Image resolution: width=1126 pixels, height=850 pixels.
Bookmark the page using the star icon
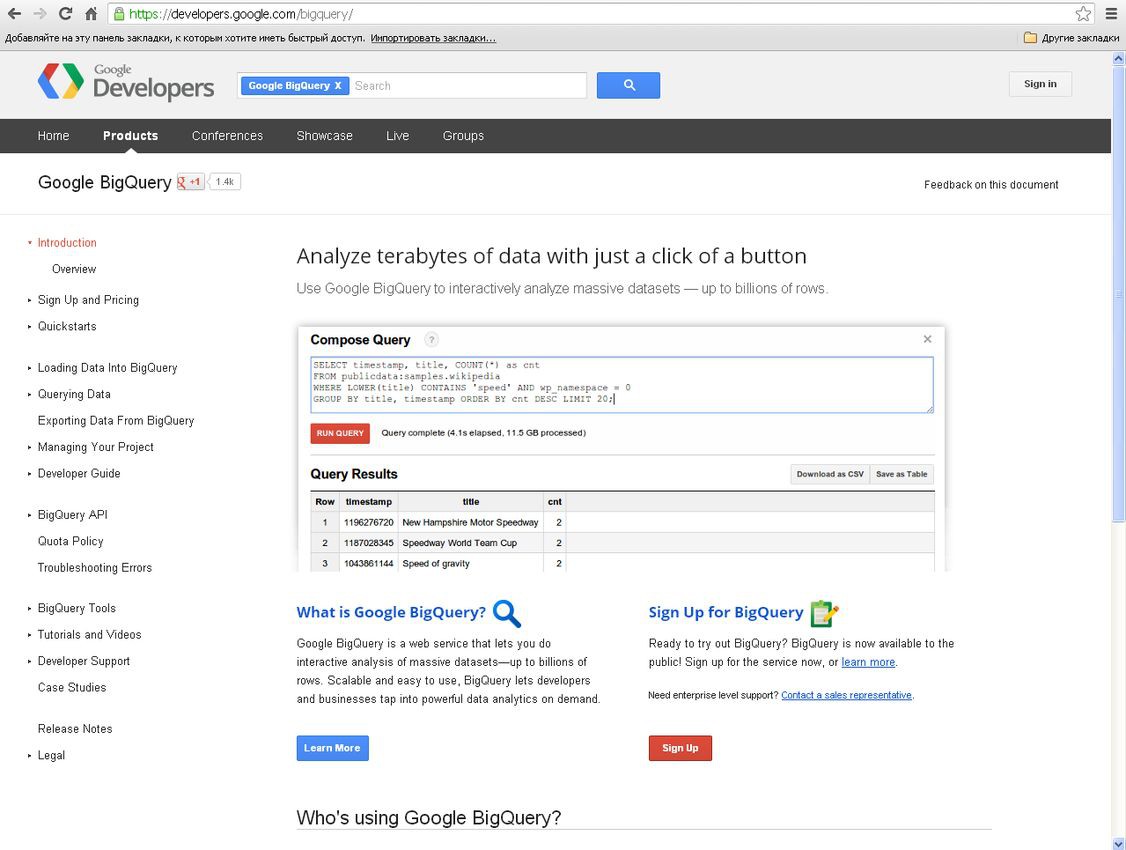click(1082, 13)
